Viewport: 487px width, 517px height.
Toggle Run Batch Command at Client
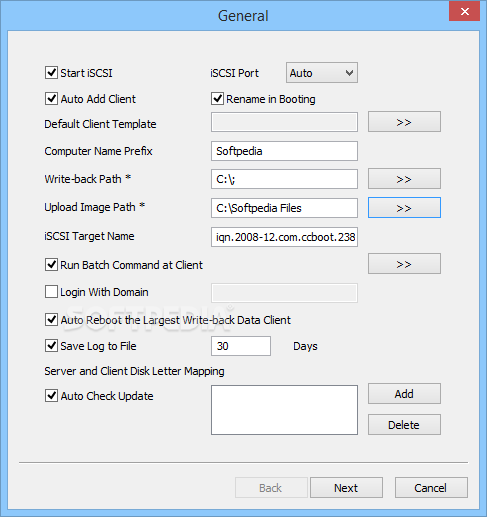point(51,265)
